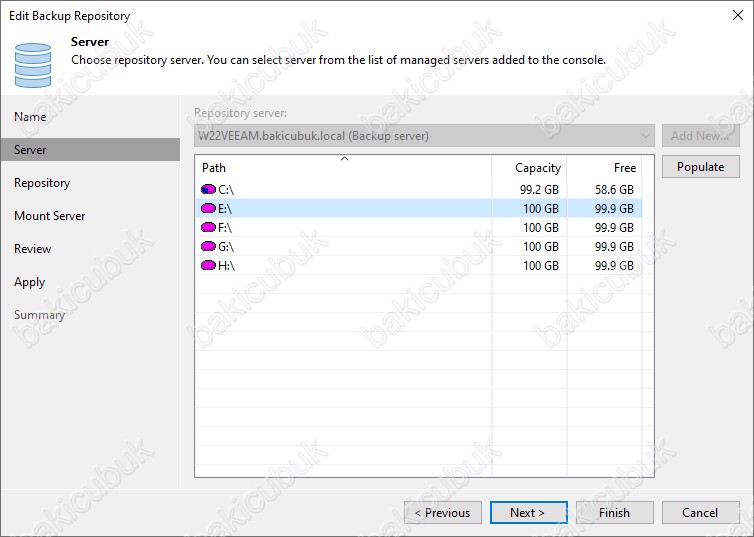Open the Repository server dropdown
This screenshot has height=537, width=754.
point(424,136)
